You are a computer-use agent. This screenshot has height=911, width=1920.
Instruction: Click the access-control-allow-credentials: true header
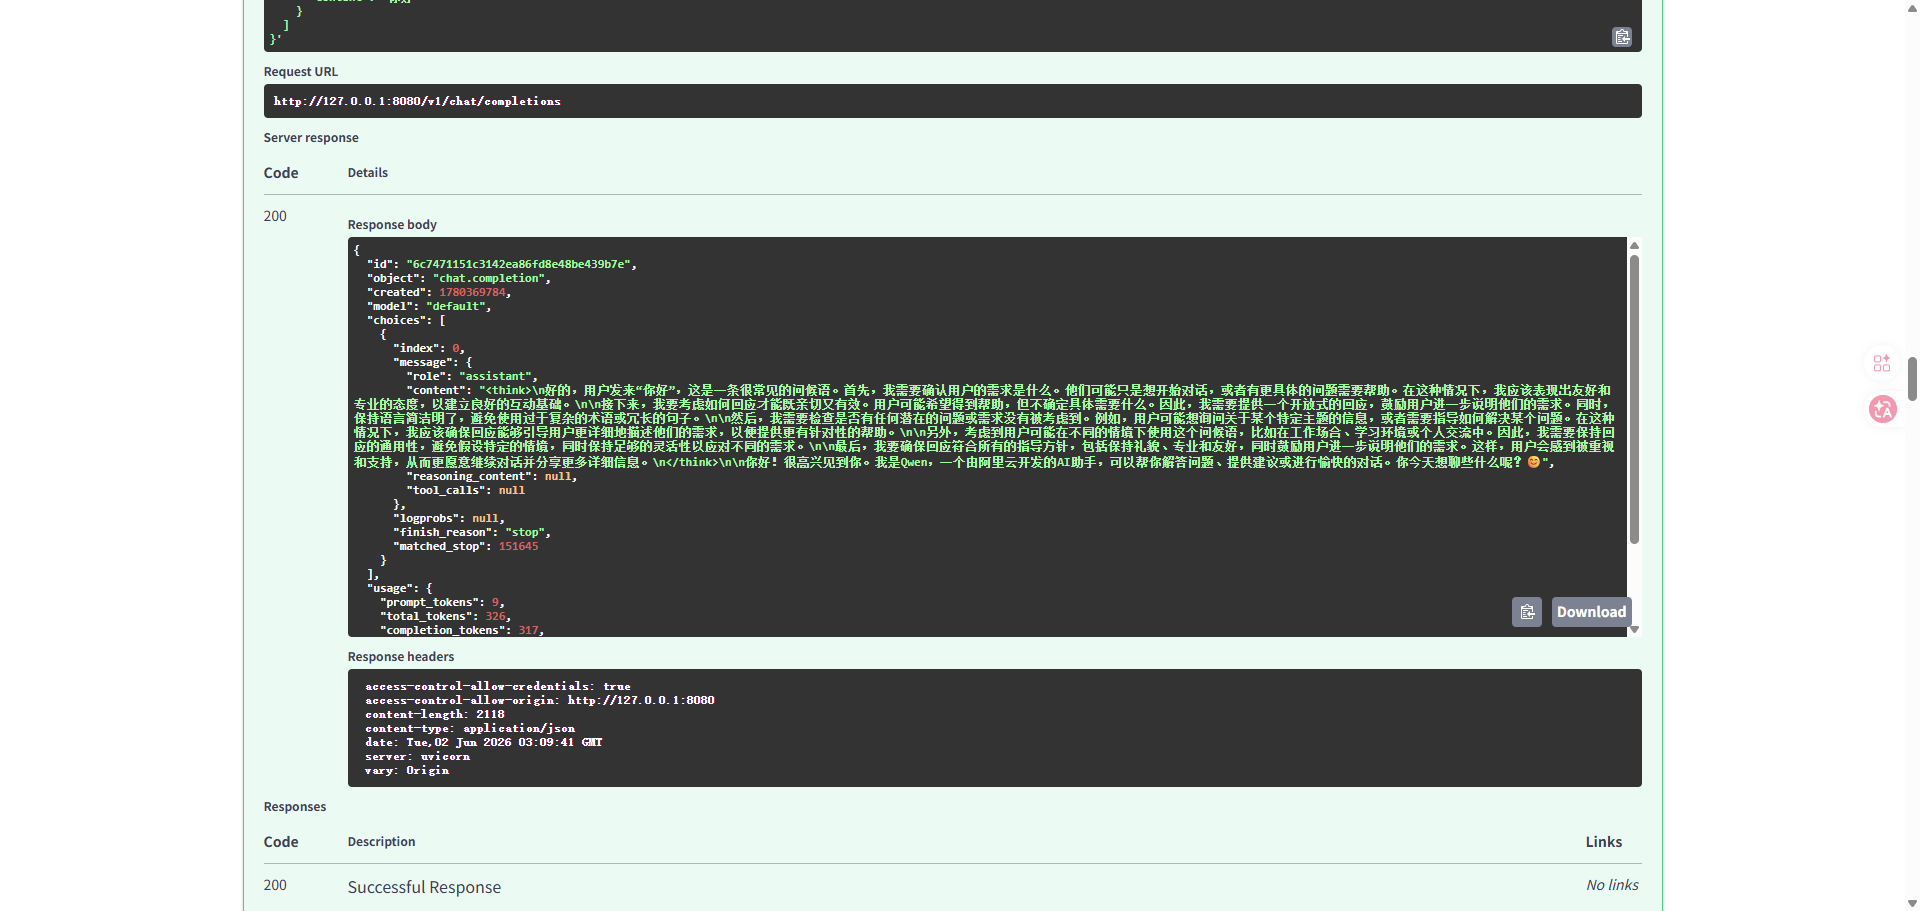click(498, 686)
